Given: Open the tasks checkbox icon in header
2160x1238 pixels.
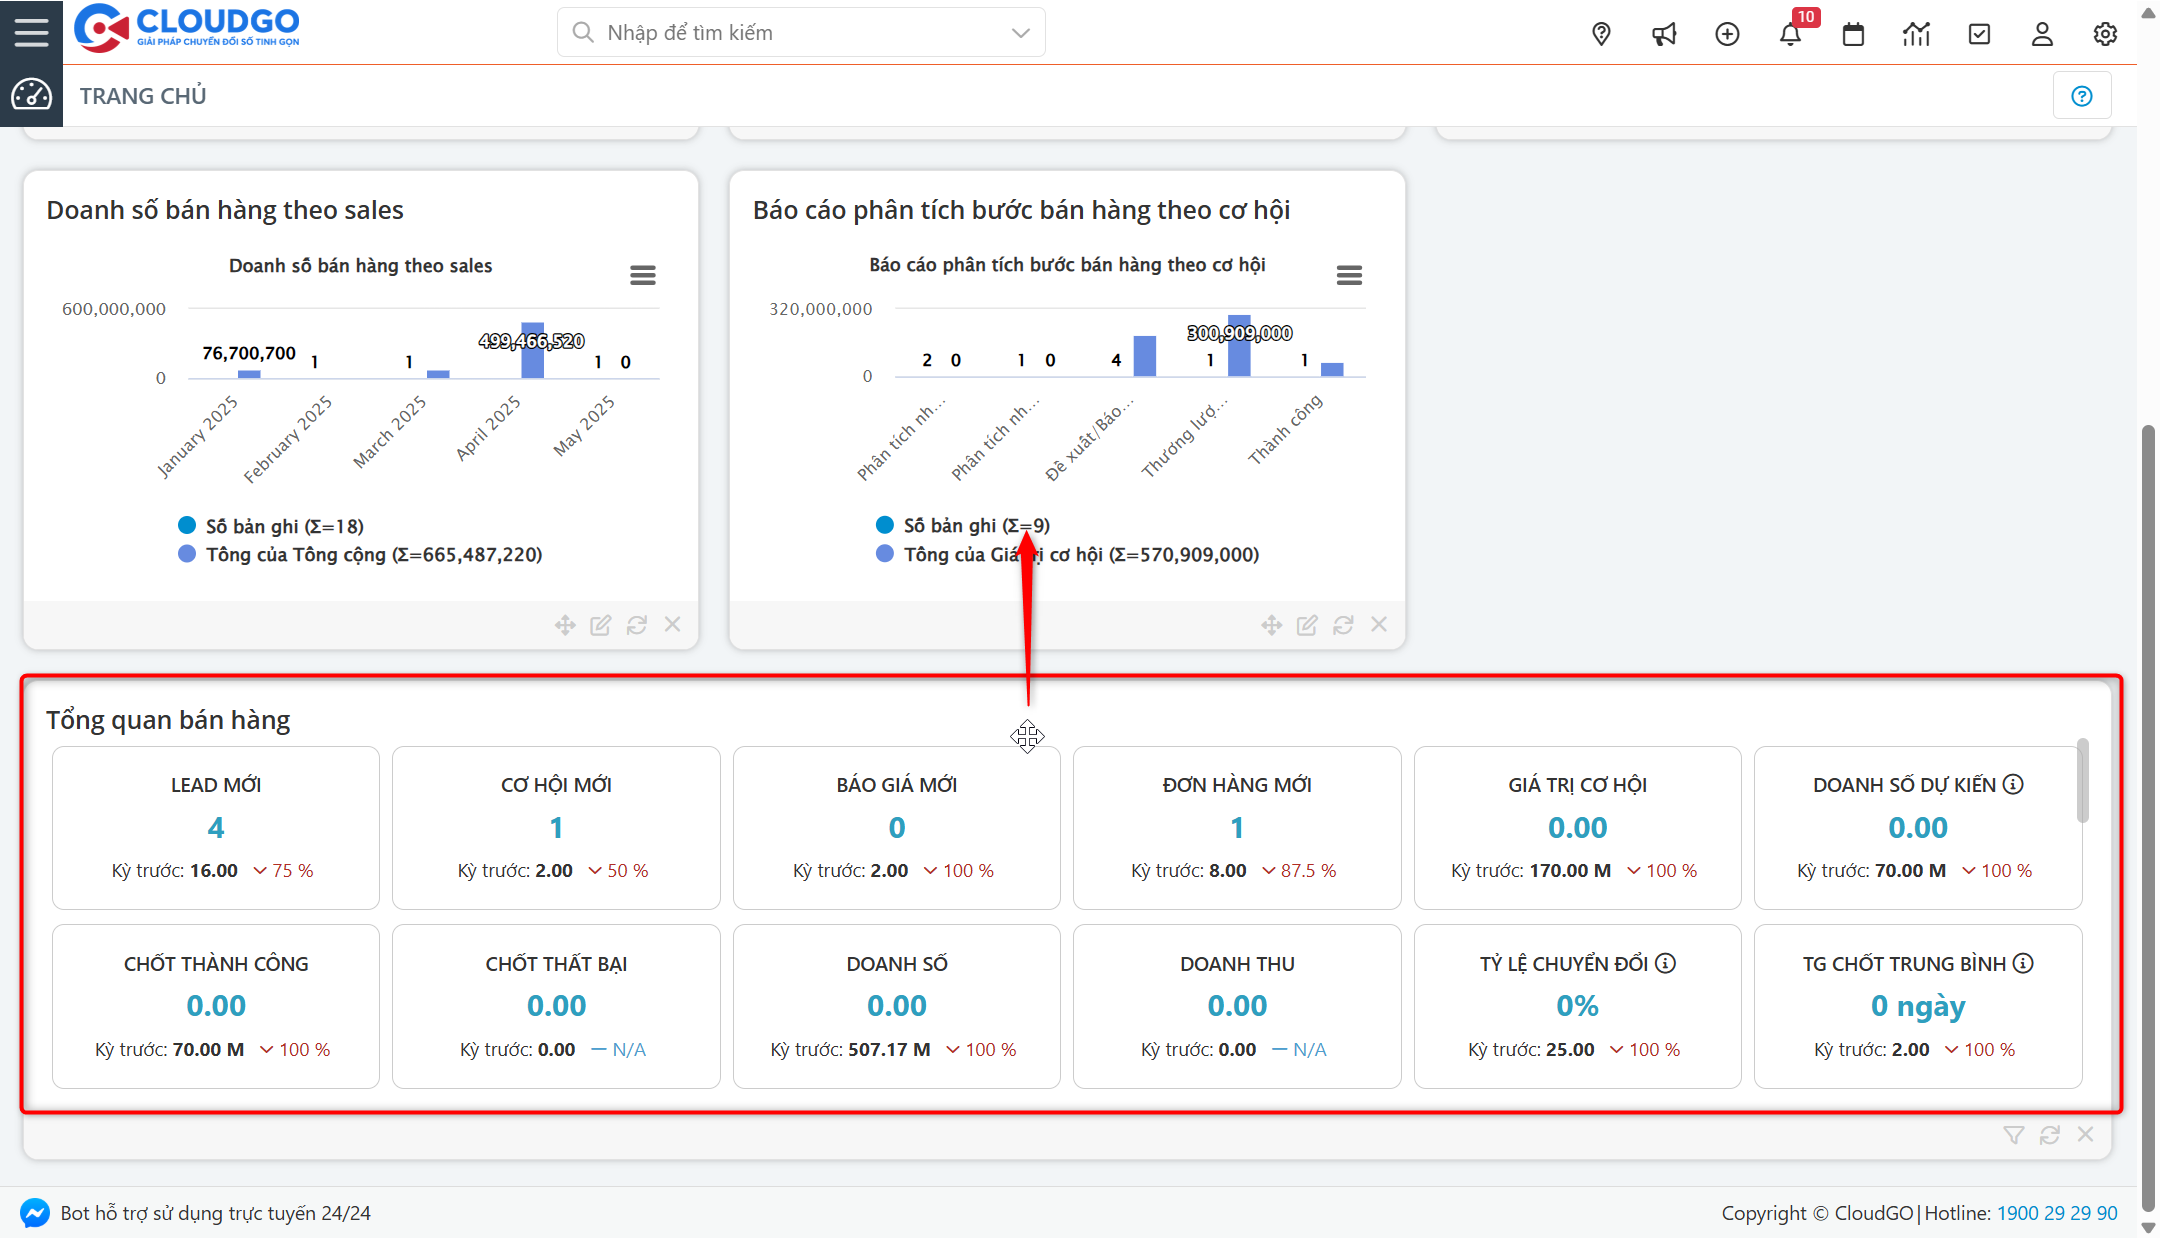Looking at the screenshot, I should pyautogui.click(x=1979, y=34).
